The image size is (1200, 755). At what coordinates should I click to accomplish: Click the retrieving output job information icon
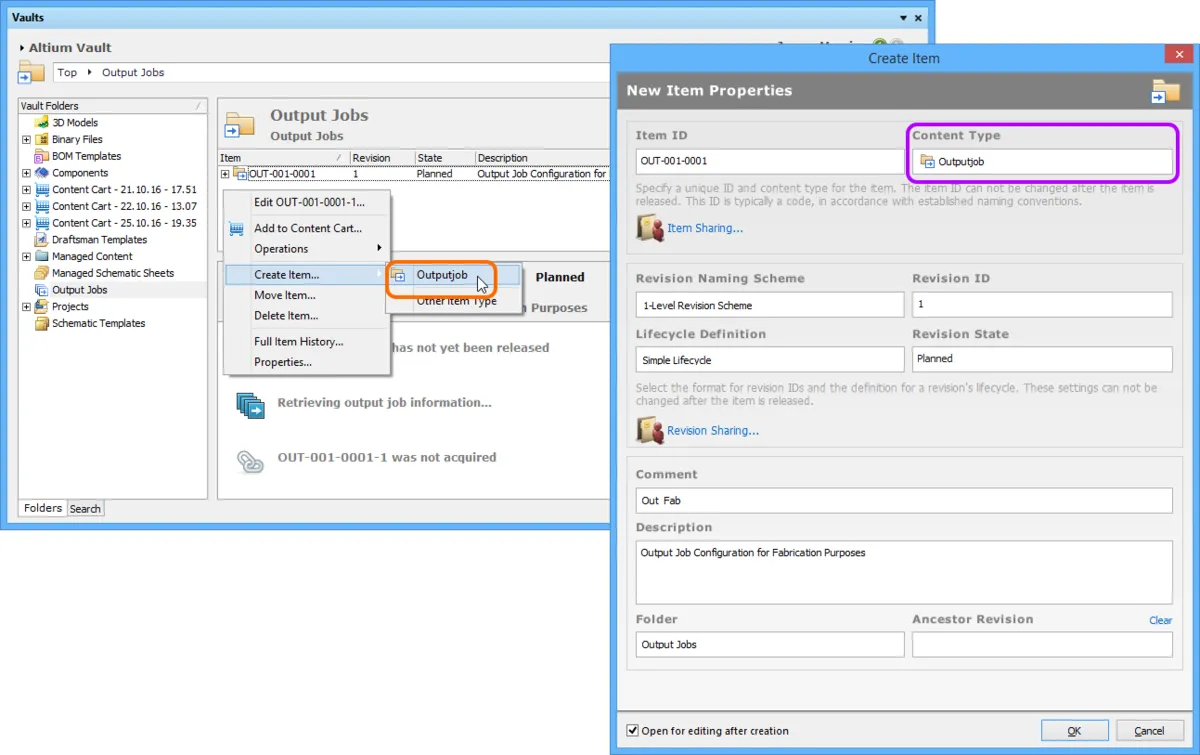[250, 404]
